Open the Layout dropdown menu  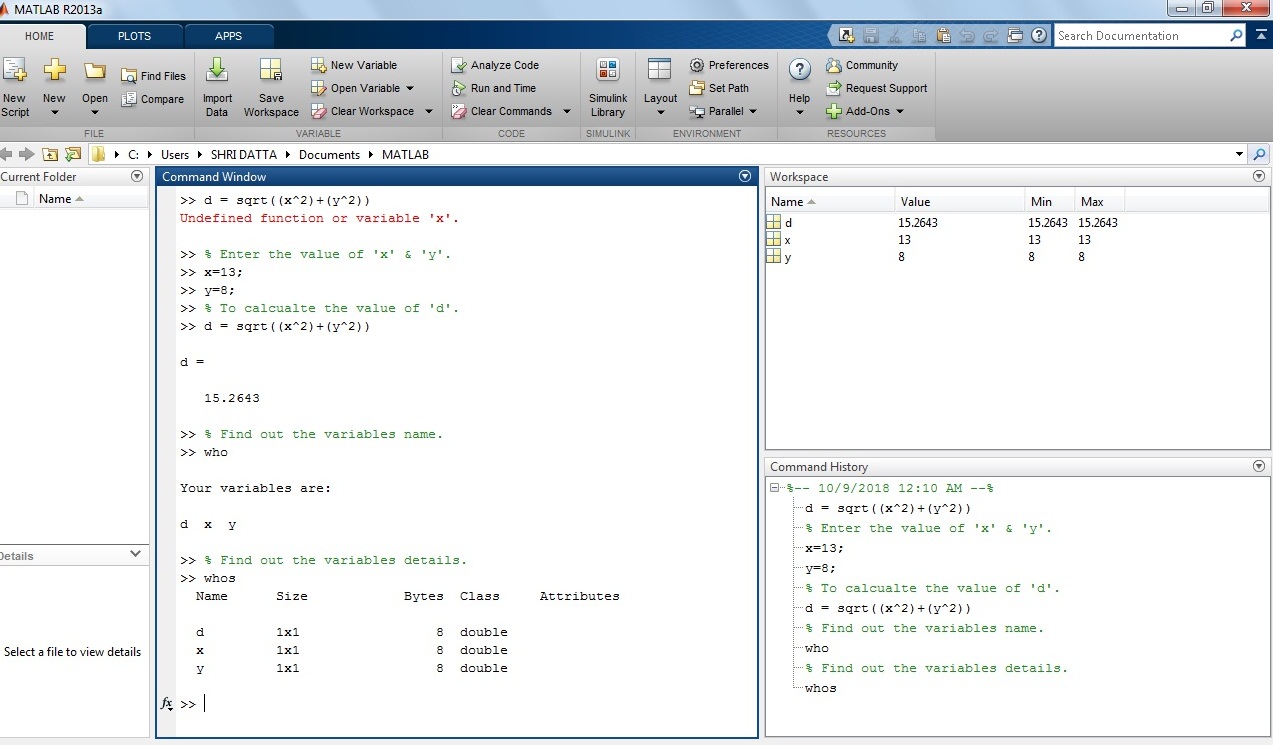pyautogui.click(x=660, y=99)
